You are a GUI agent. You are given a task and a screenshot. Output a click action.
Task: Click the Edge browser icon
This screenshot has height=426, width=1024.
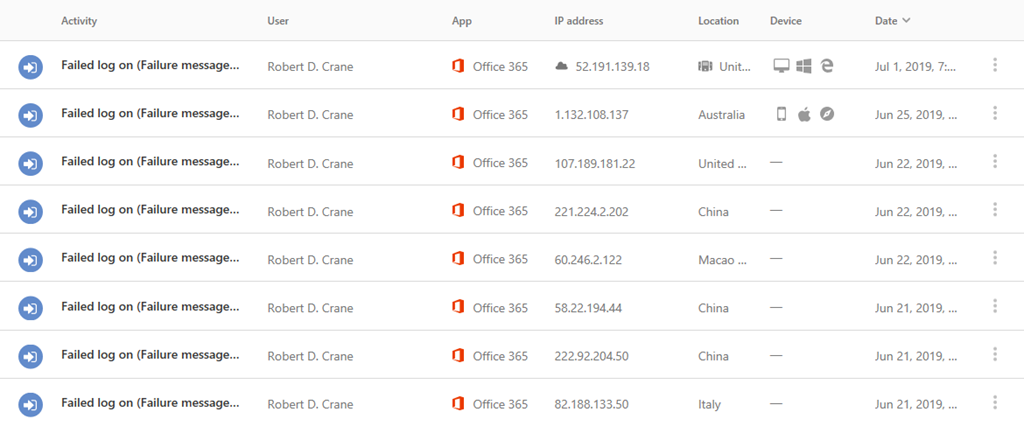[827, 66]
